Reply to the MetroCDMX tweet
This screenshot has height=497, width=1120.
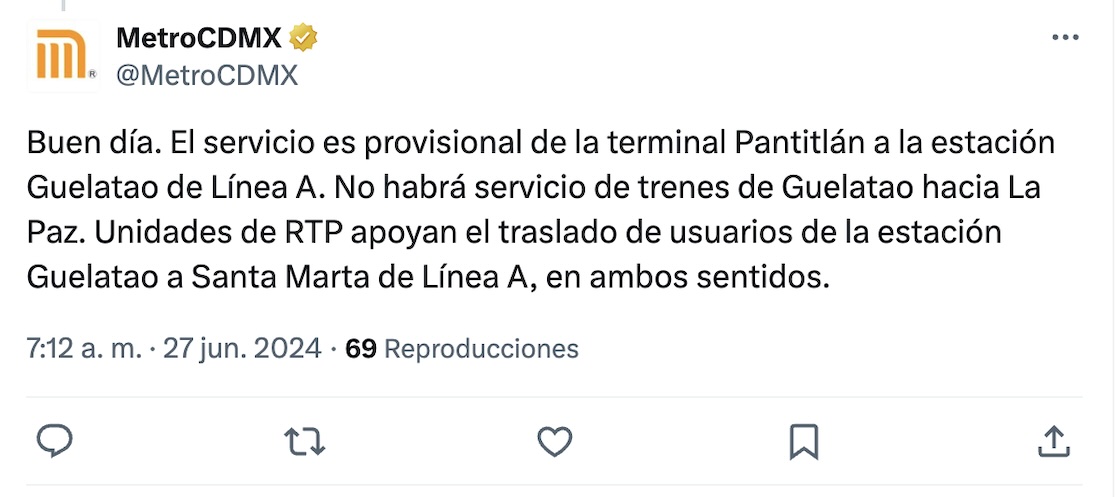point(54,440)
